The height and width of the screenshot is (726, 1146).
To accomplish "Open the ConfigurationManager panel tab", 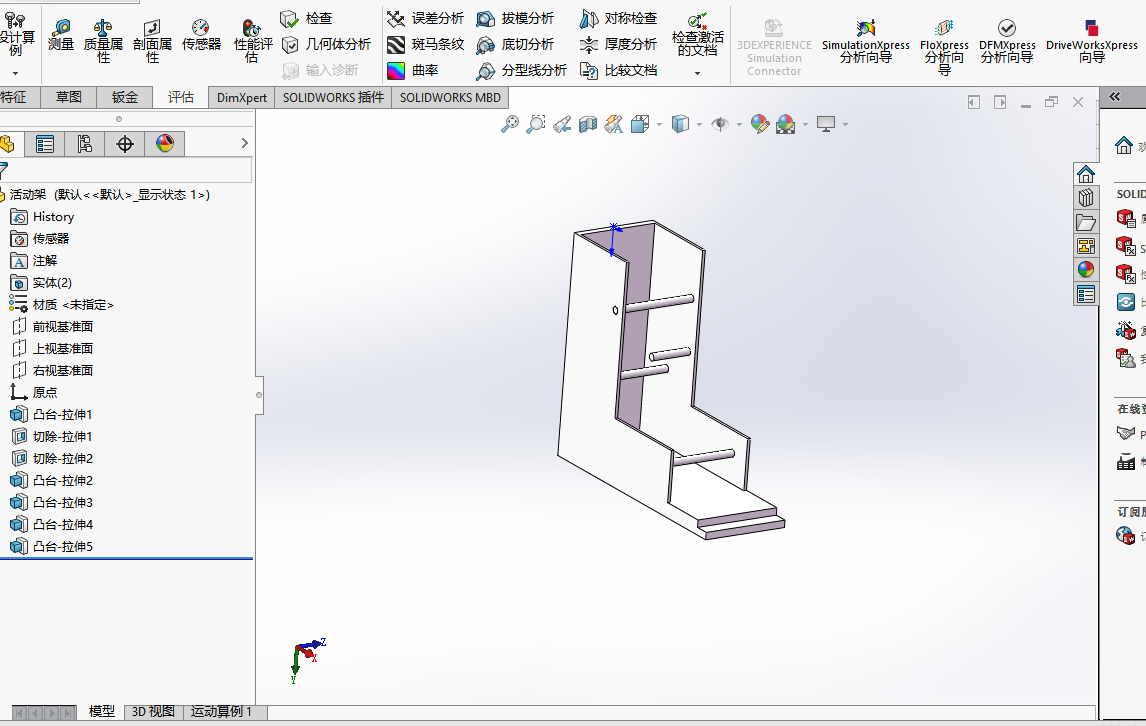I will [x=85, y=144].
